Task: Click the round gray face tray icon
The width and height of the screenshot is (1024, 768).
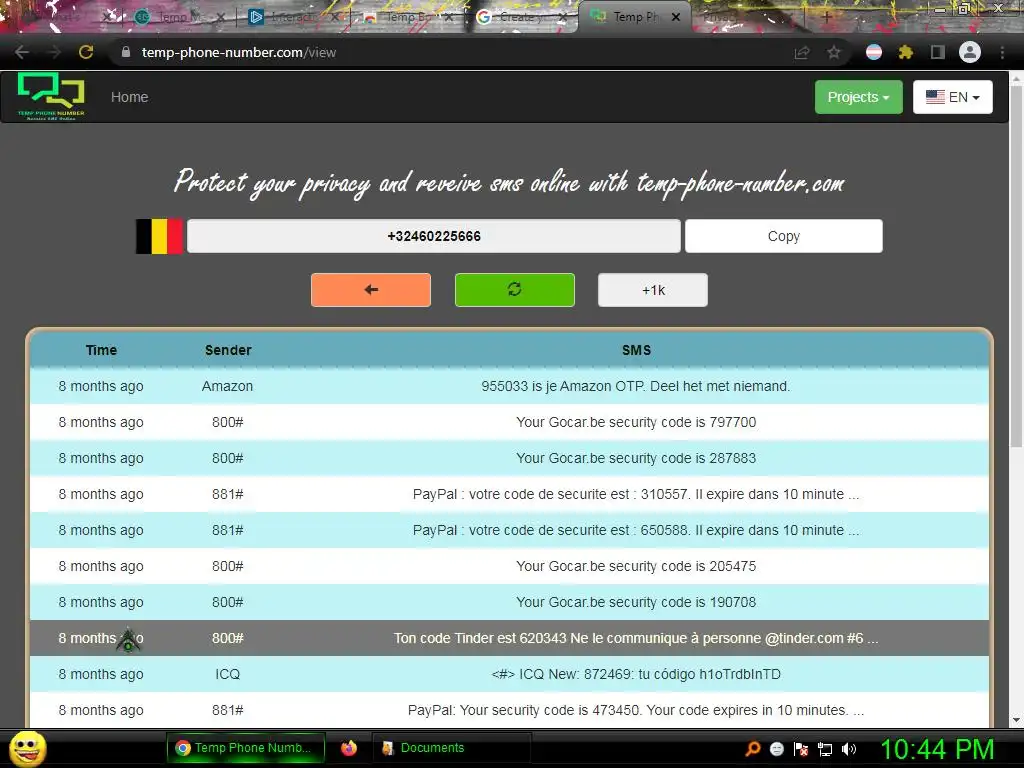Action: pos(776,748)
